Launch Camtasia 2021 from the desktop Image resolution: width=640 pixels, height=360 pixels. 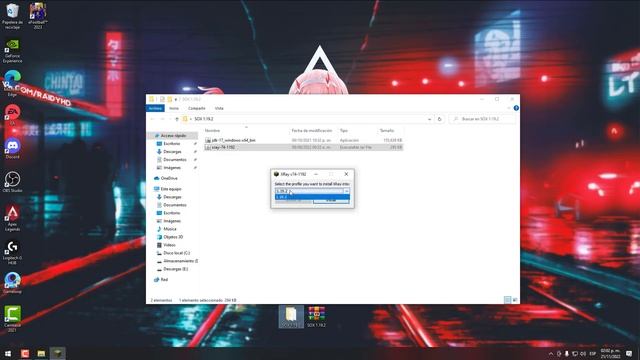pos(12,318)
